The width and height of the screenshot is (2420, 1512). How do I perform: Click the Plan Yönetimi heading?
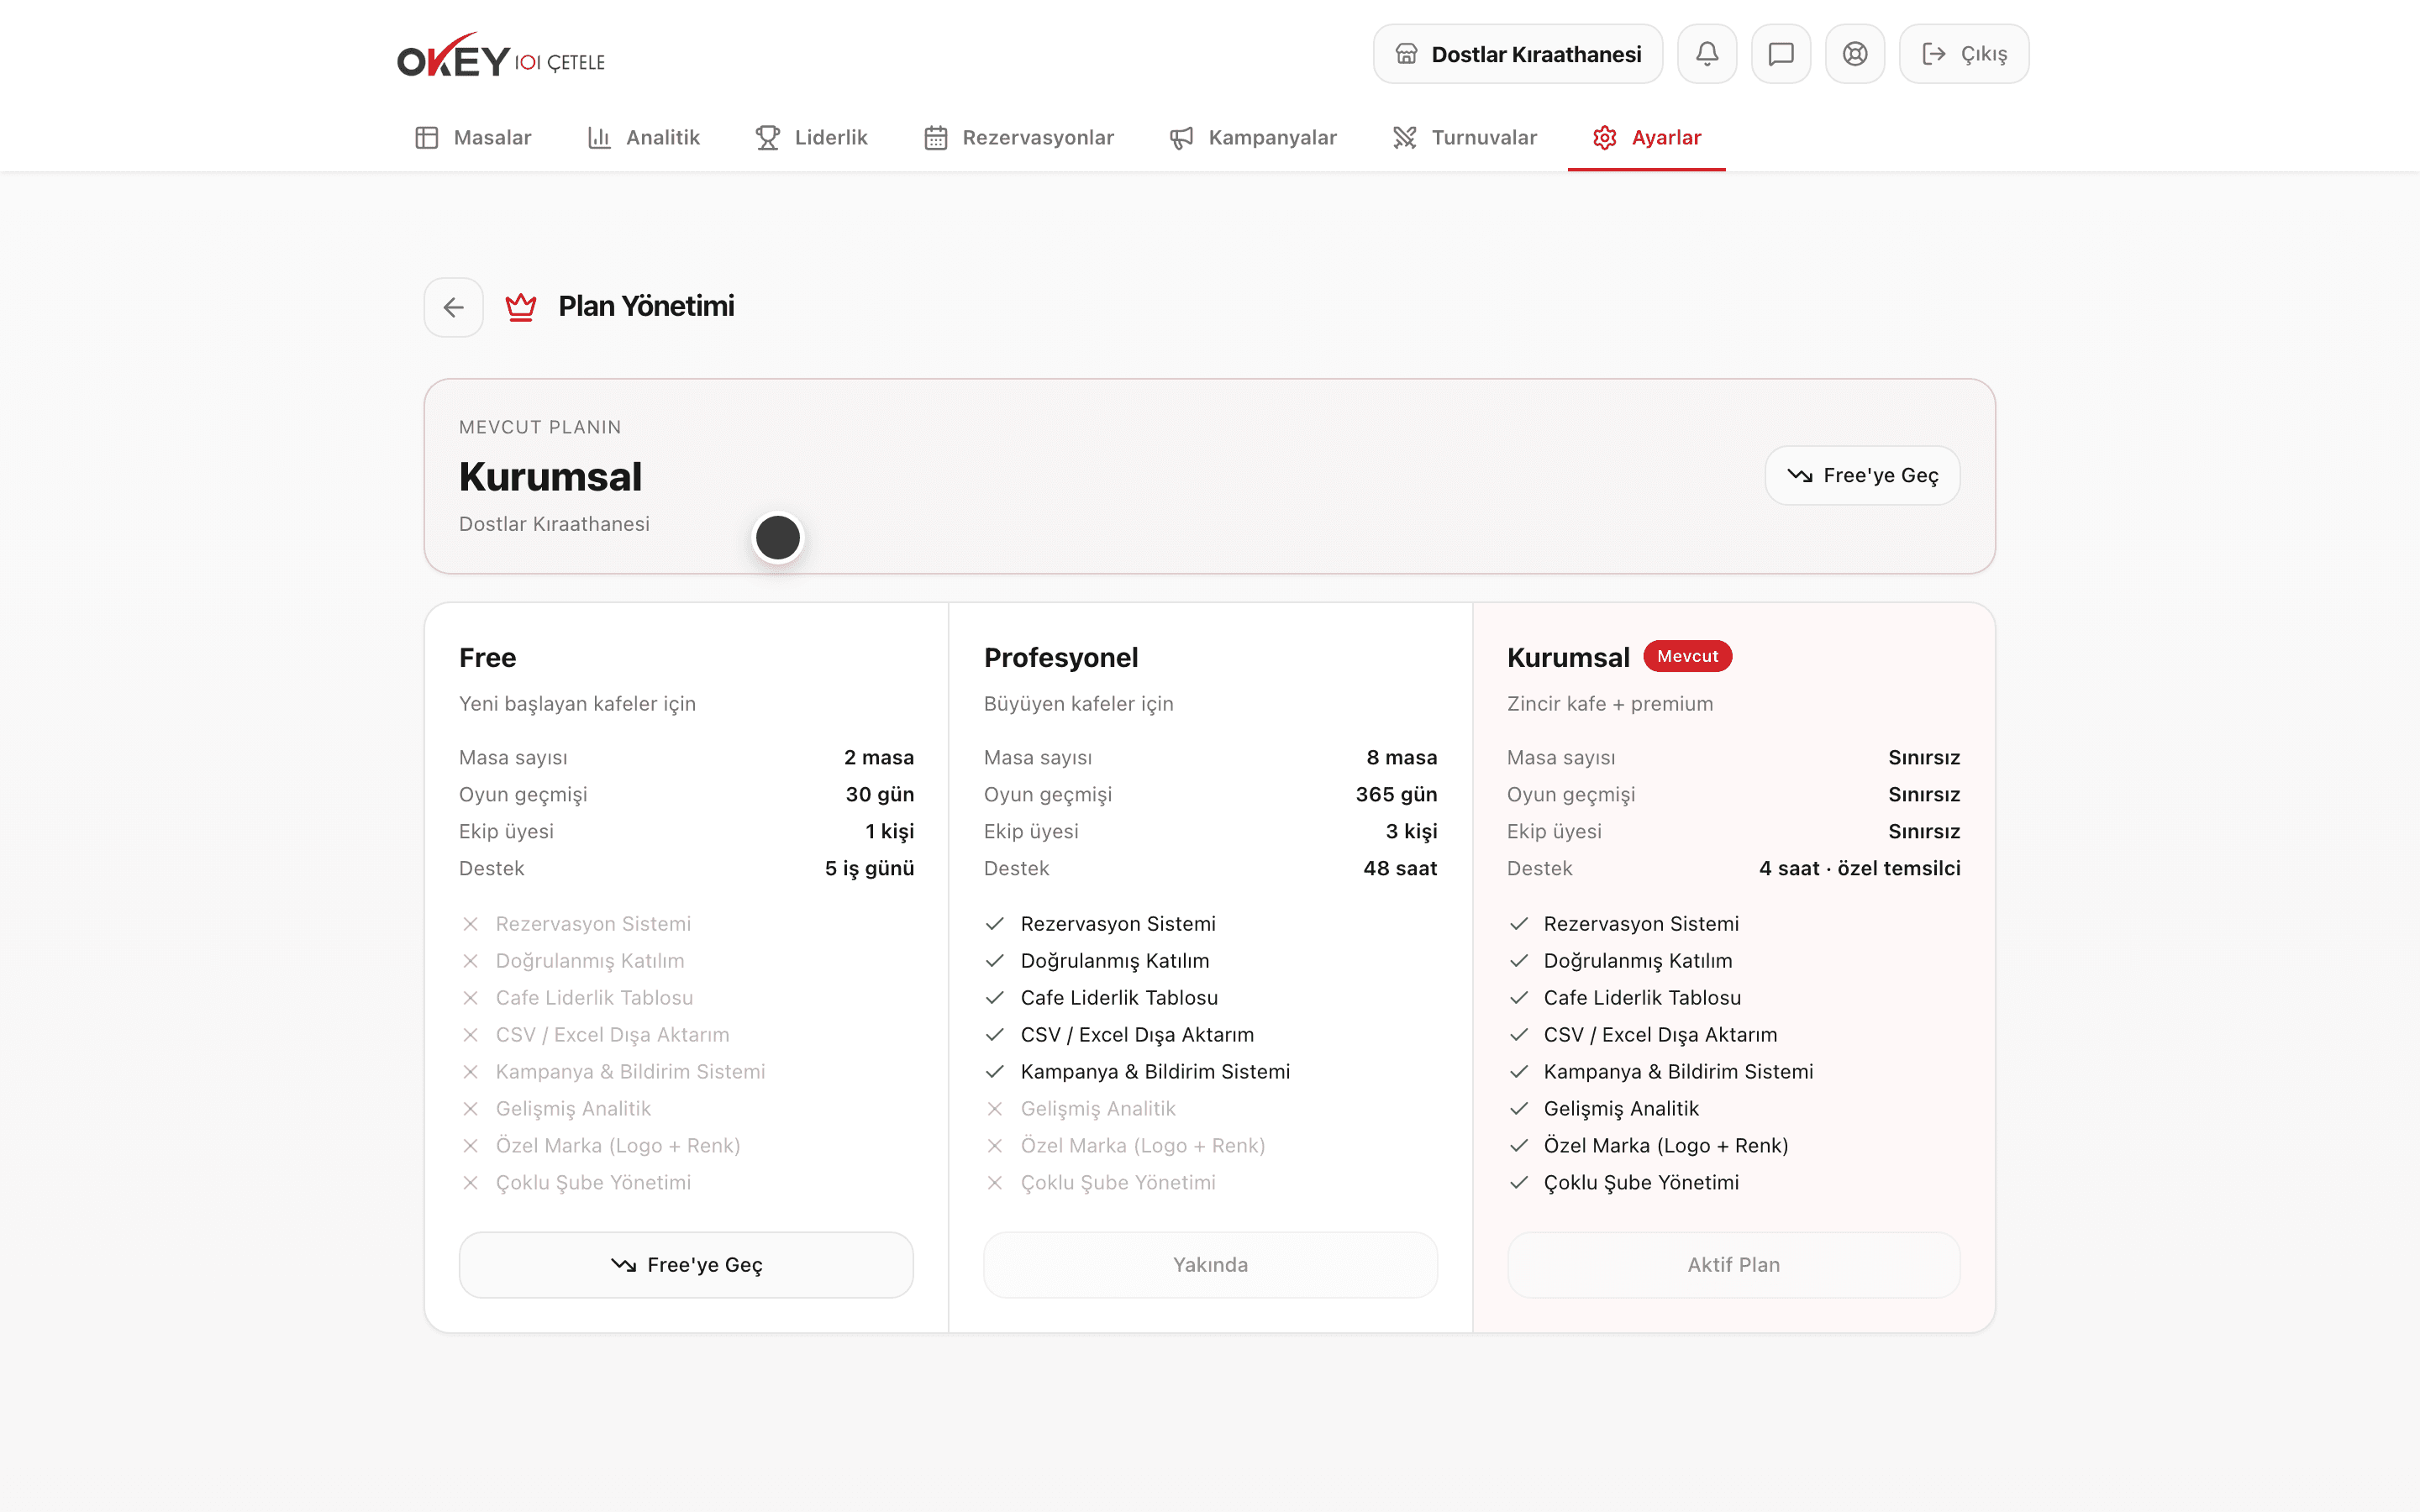(646, 307)
